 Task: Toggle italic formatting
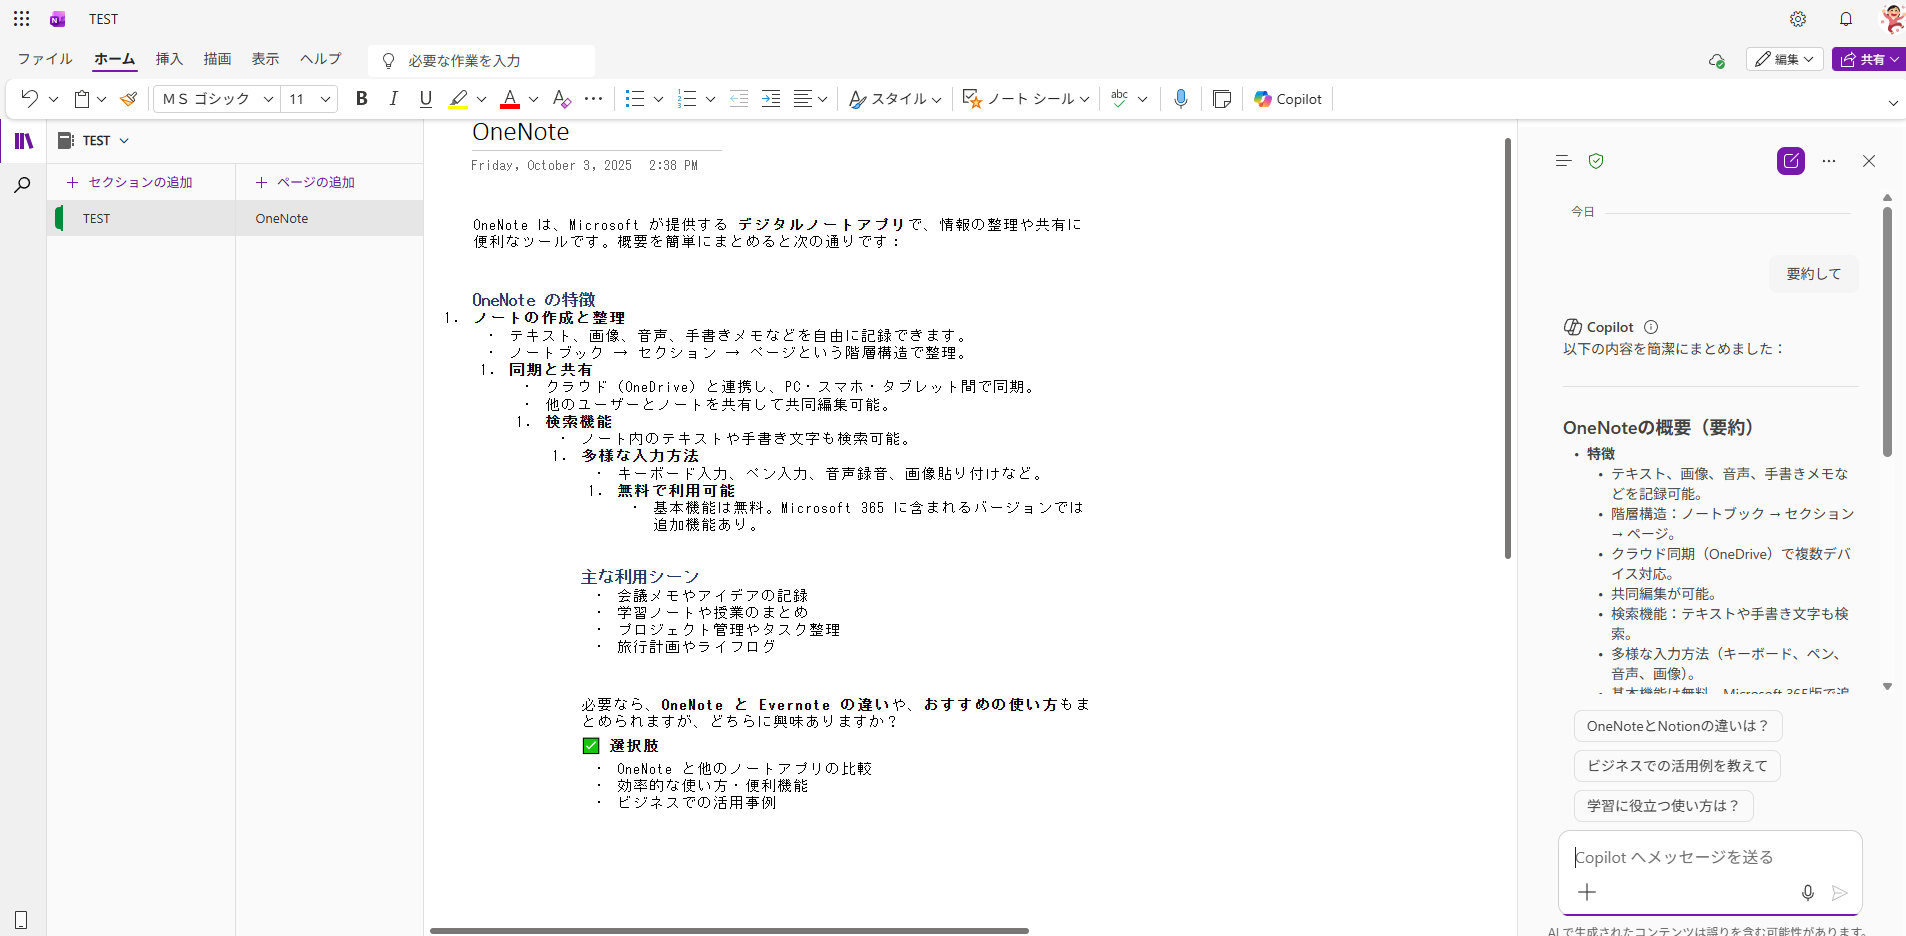click(x=394, y=99)
